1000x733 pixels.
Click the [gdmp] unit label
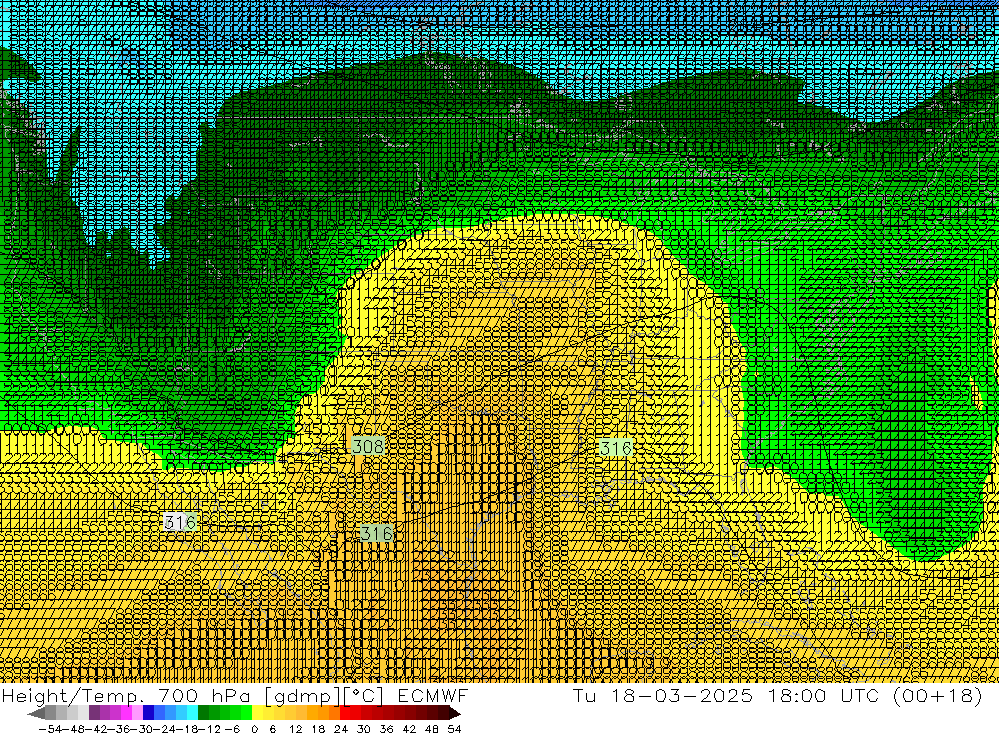pyautogui.click(x=302, y=695)
